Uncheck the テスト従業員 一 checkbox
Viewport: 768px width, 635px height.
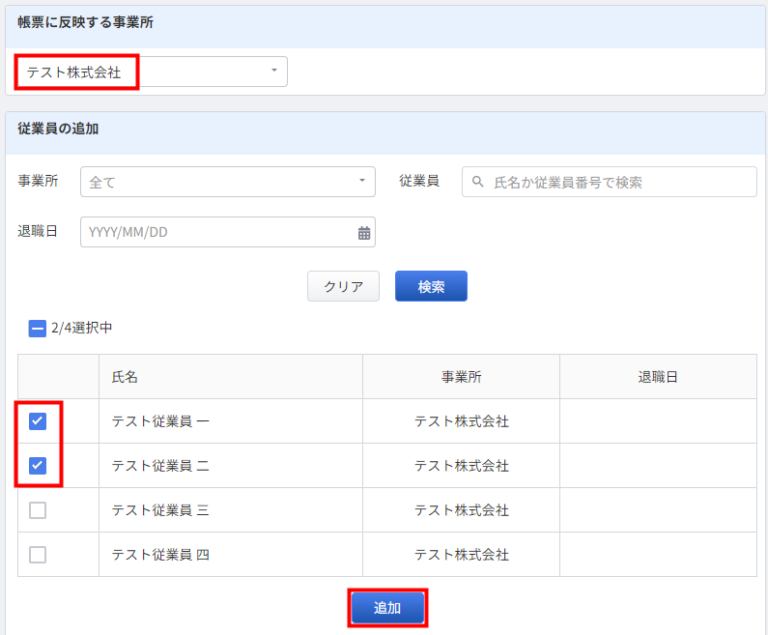37,421
